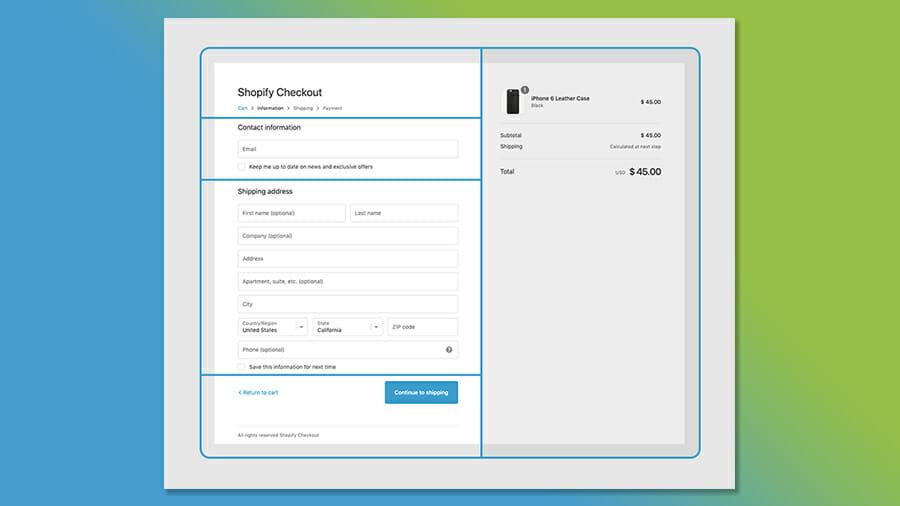Click into the Last name field
Screen dimensions: 900x506
click(x=403, y=213)
